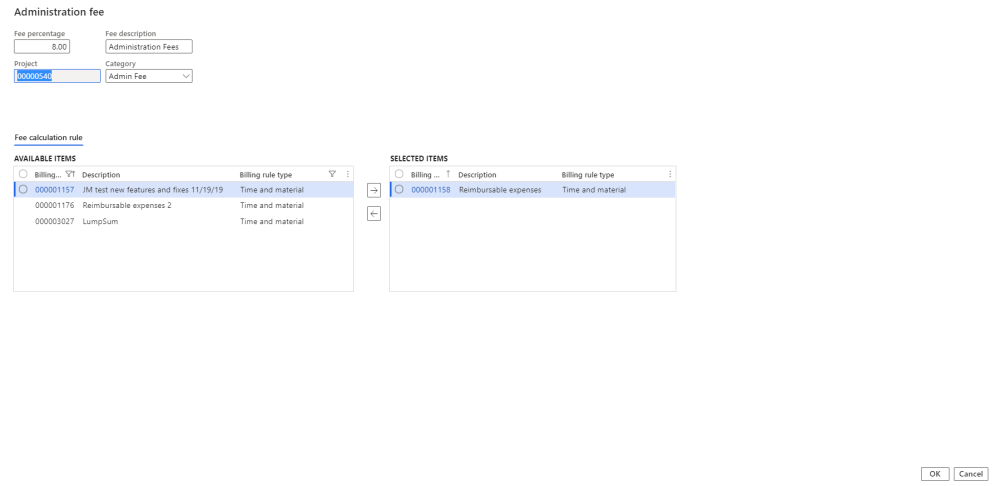The height and width of the screenshot is (486, 1000).
Task: Open available items grid options menu
Action: (347, 174)
